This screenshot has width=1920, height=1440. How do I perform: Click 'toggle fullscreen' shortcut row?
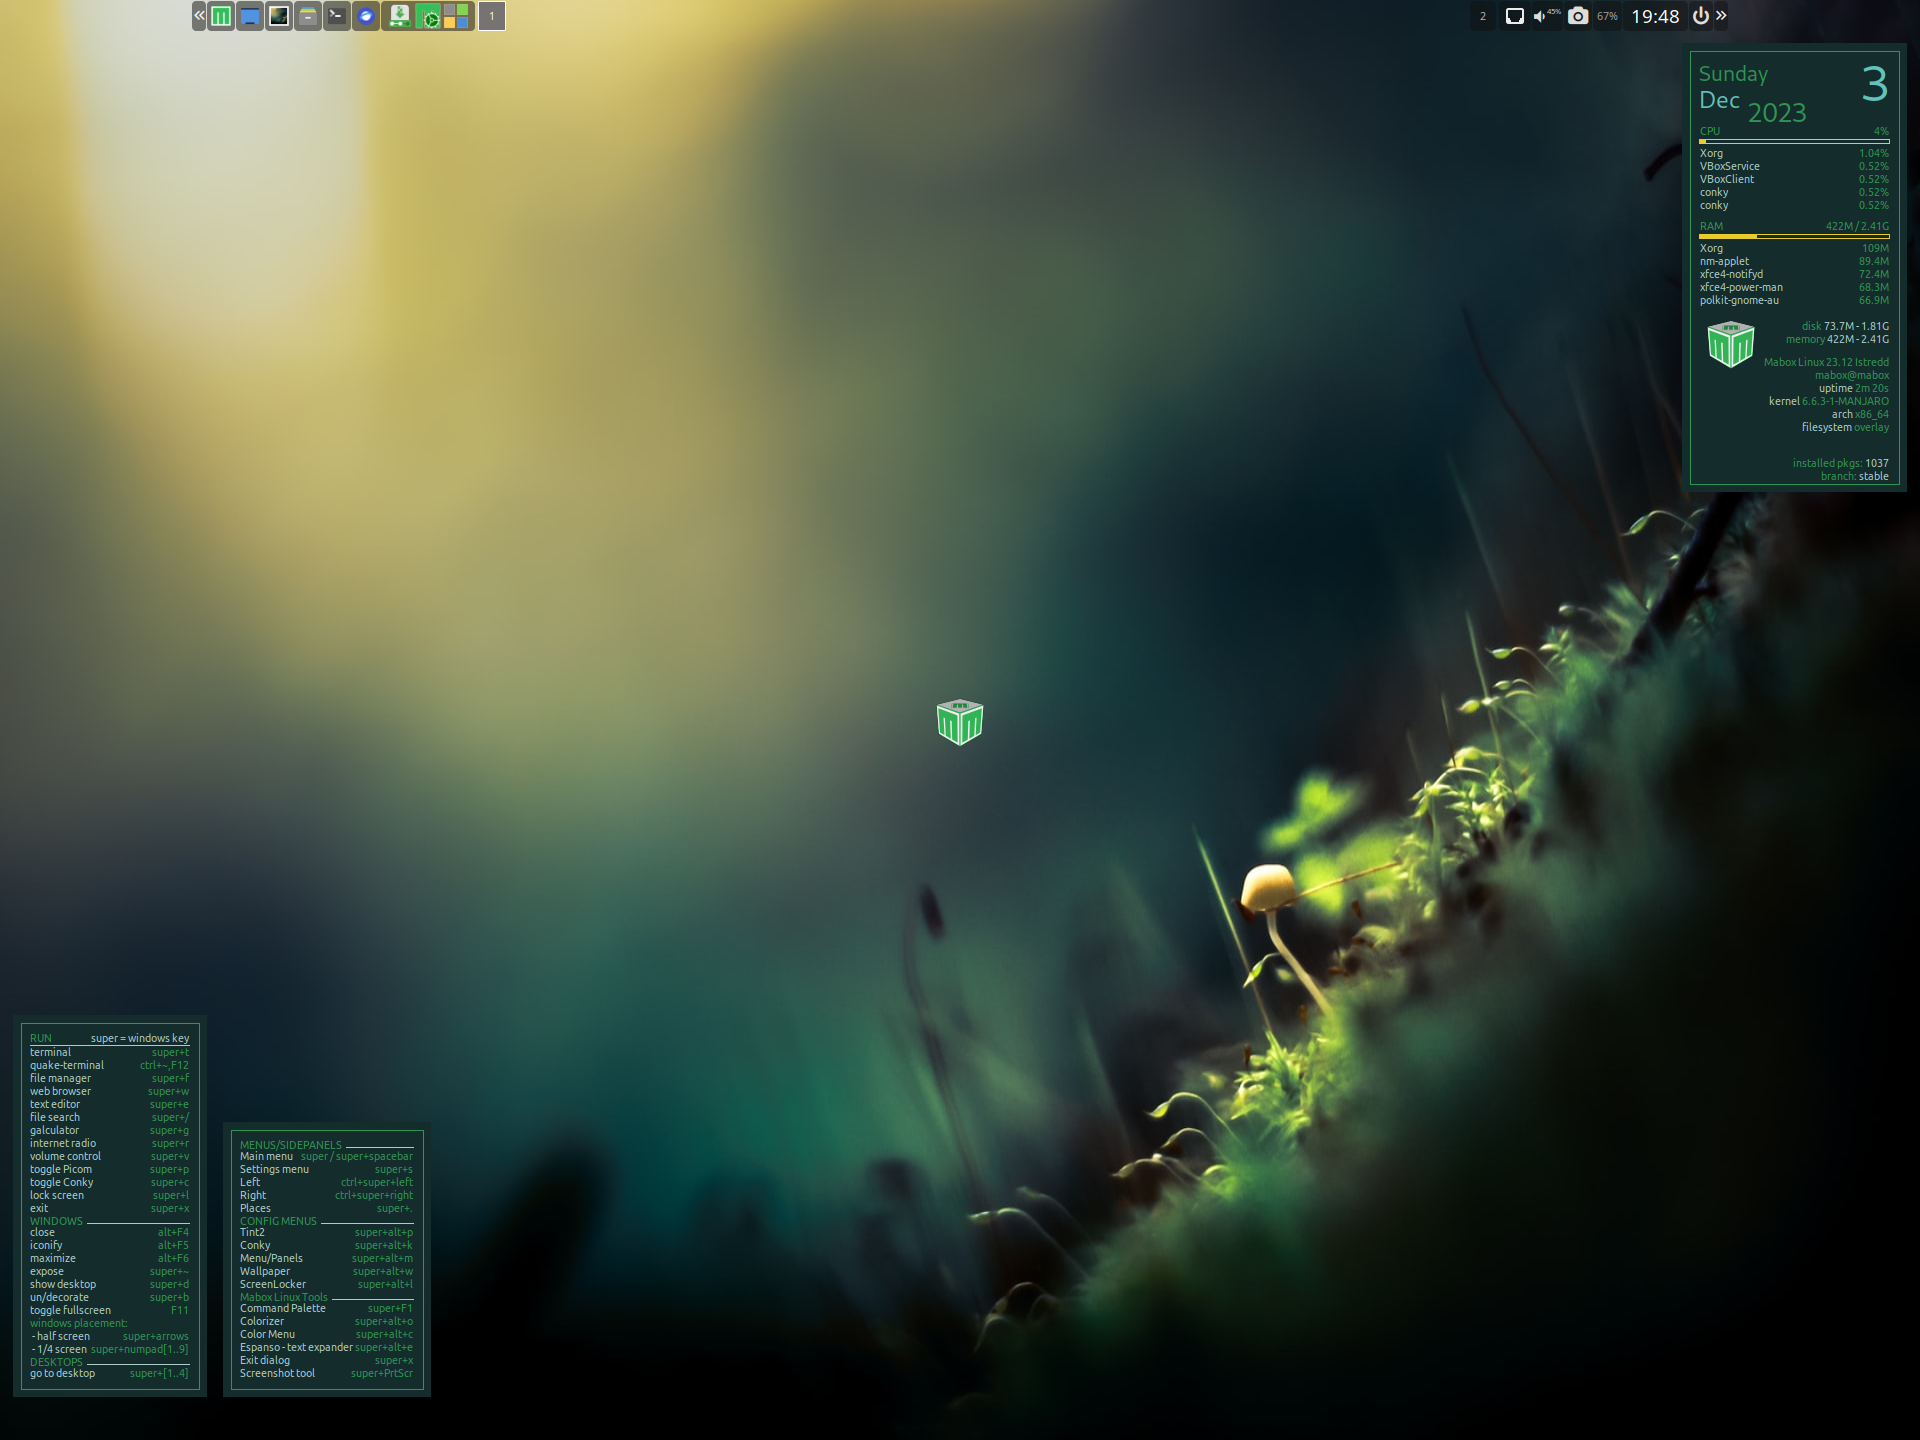tap(109, 1310)
